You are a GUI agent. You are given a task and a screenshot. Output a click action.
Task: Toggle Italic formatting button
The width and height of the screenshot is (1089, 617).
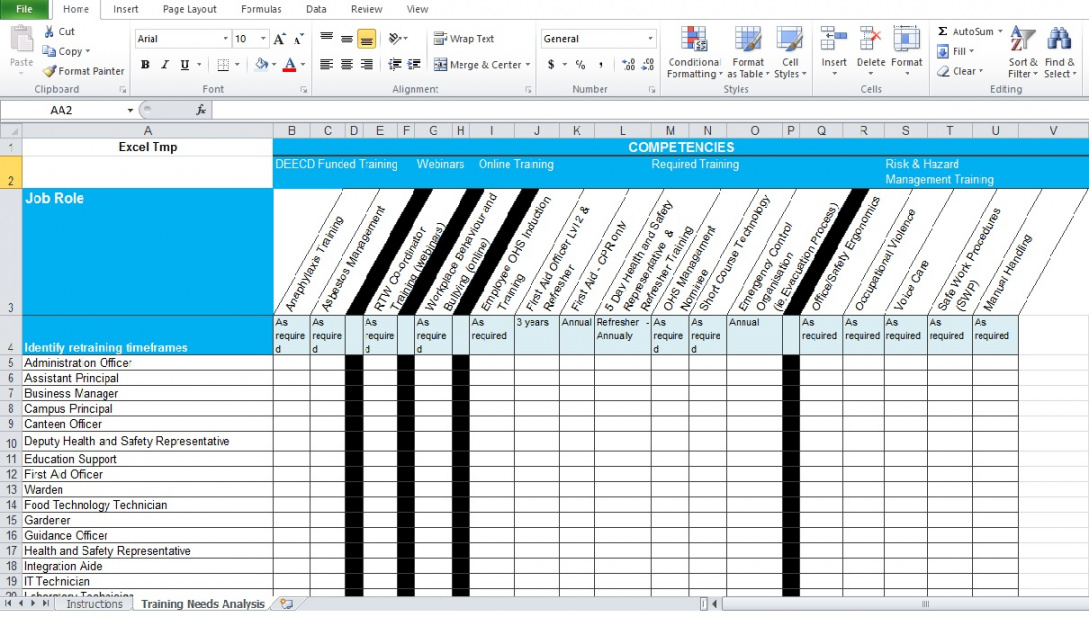pos(165,65)
